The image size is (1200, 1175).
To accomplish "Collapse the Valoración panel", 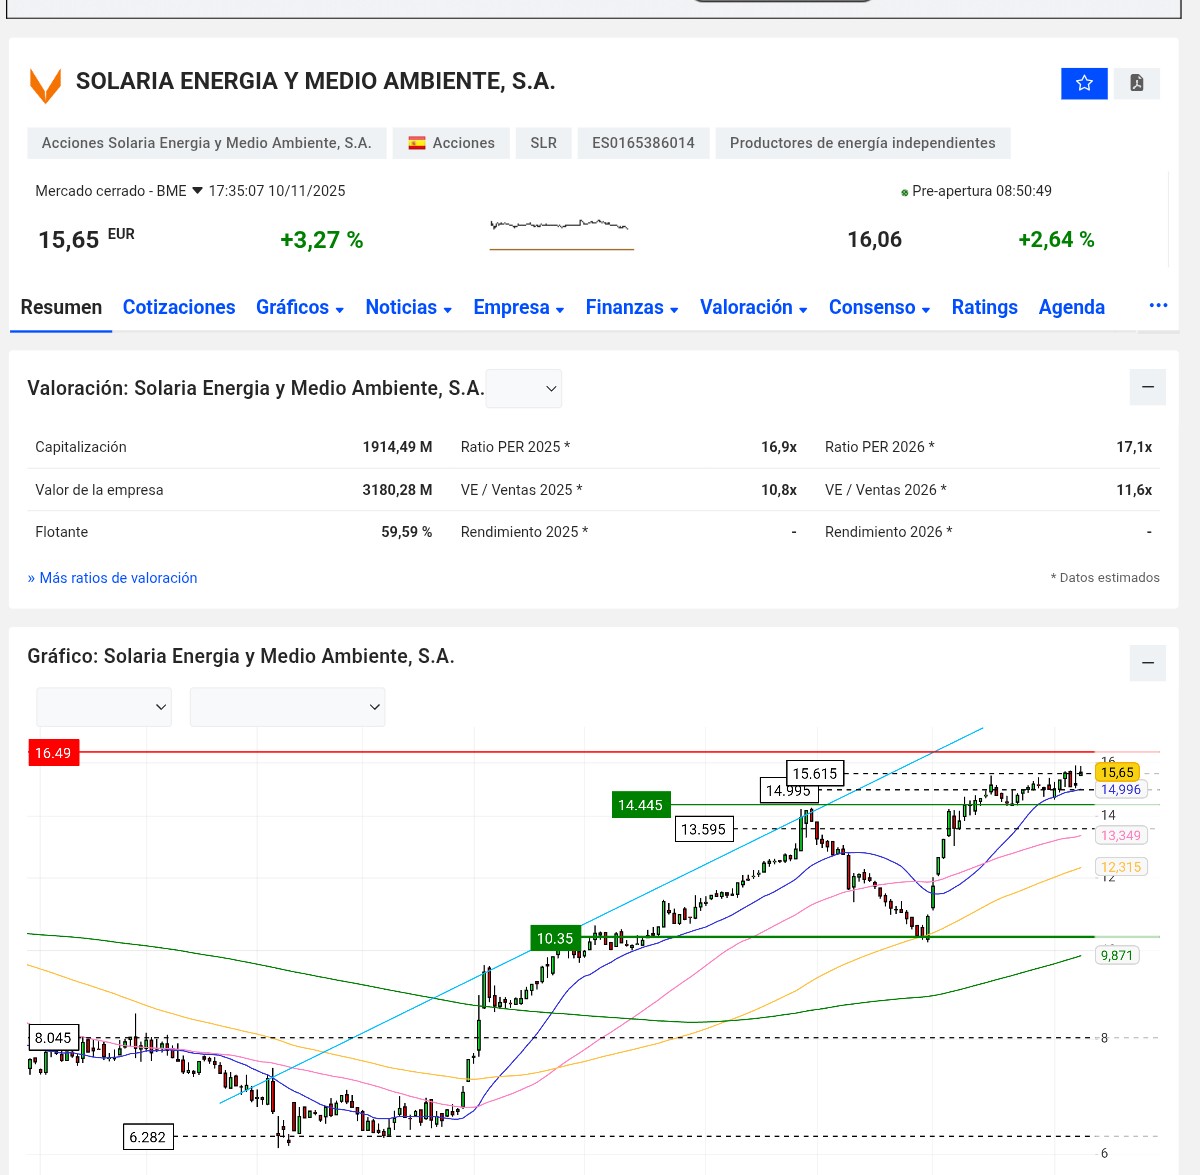I will click(1148, 387).
